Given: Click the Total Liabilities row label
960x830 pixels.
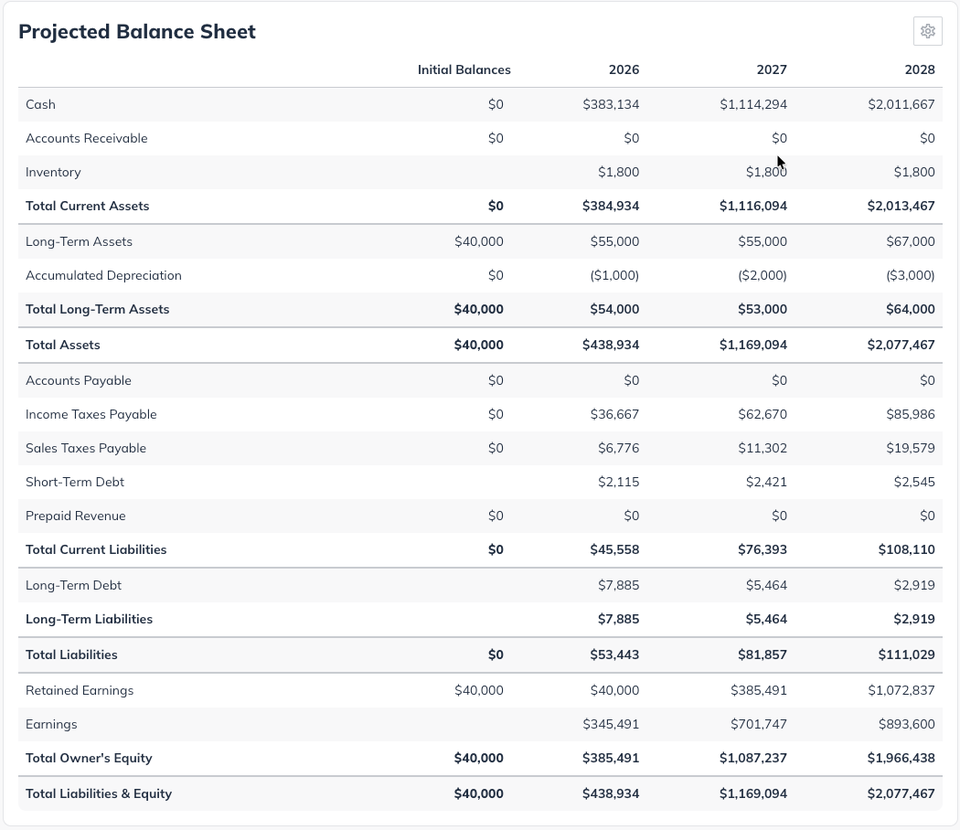Looking at the screenshot, I should click(x=72, y=654).
